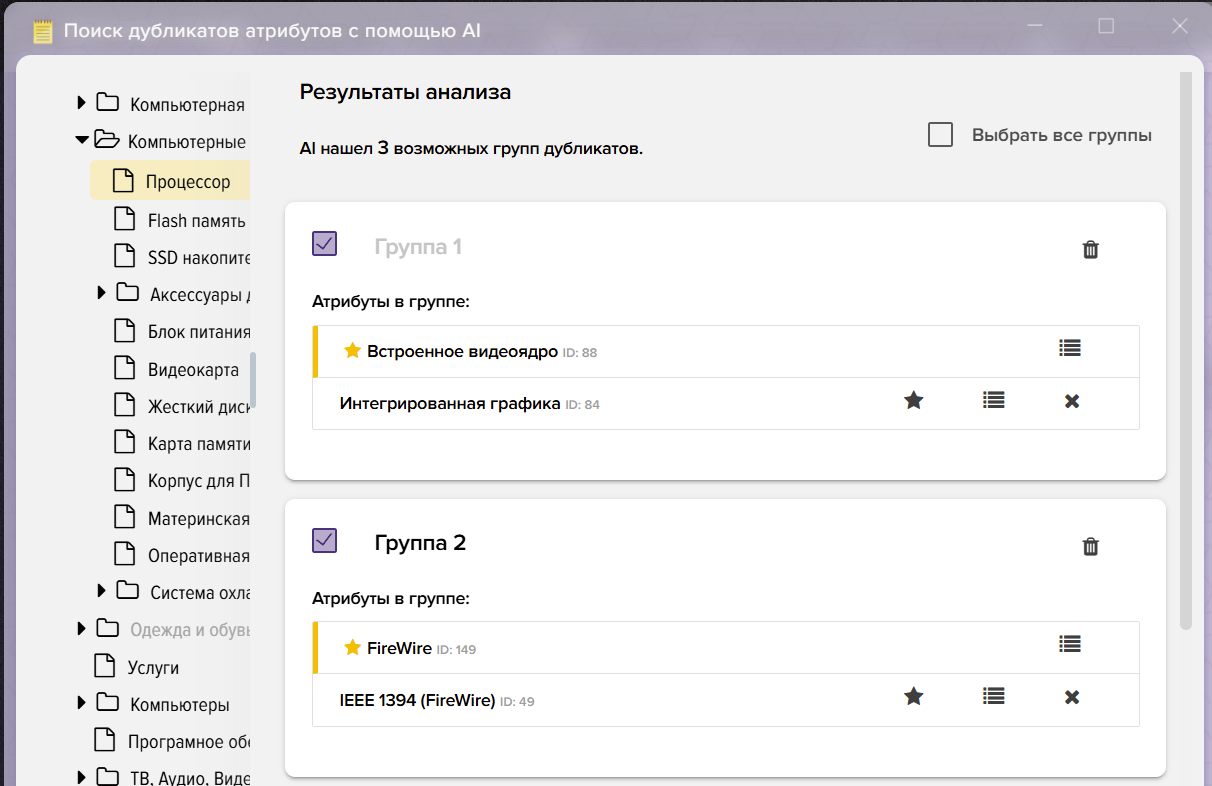This screenshot has height=786, width=1212.
Task: Uncheck the Группа 1 checkbox
Action: tap(324, 243)
